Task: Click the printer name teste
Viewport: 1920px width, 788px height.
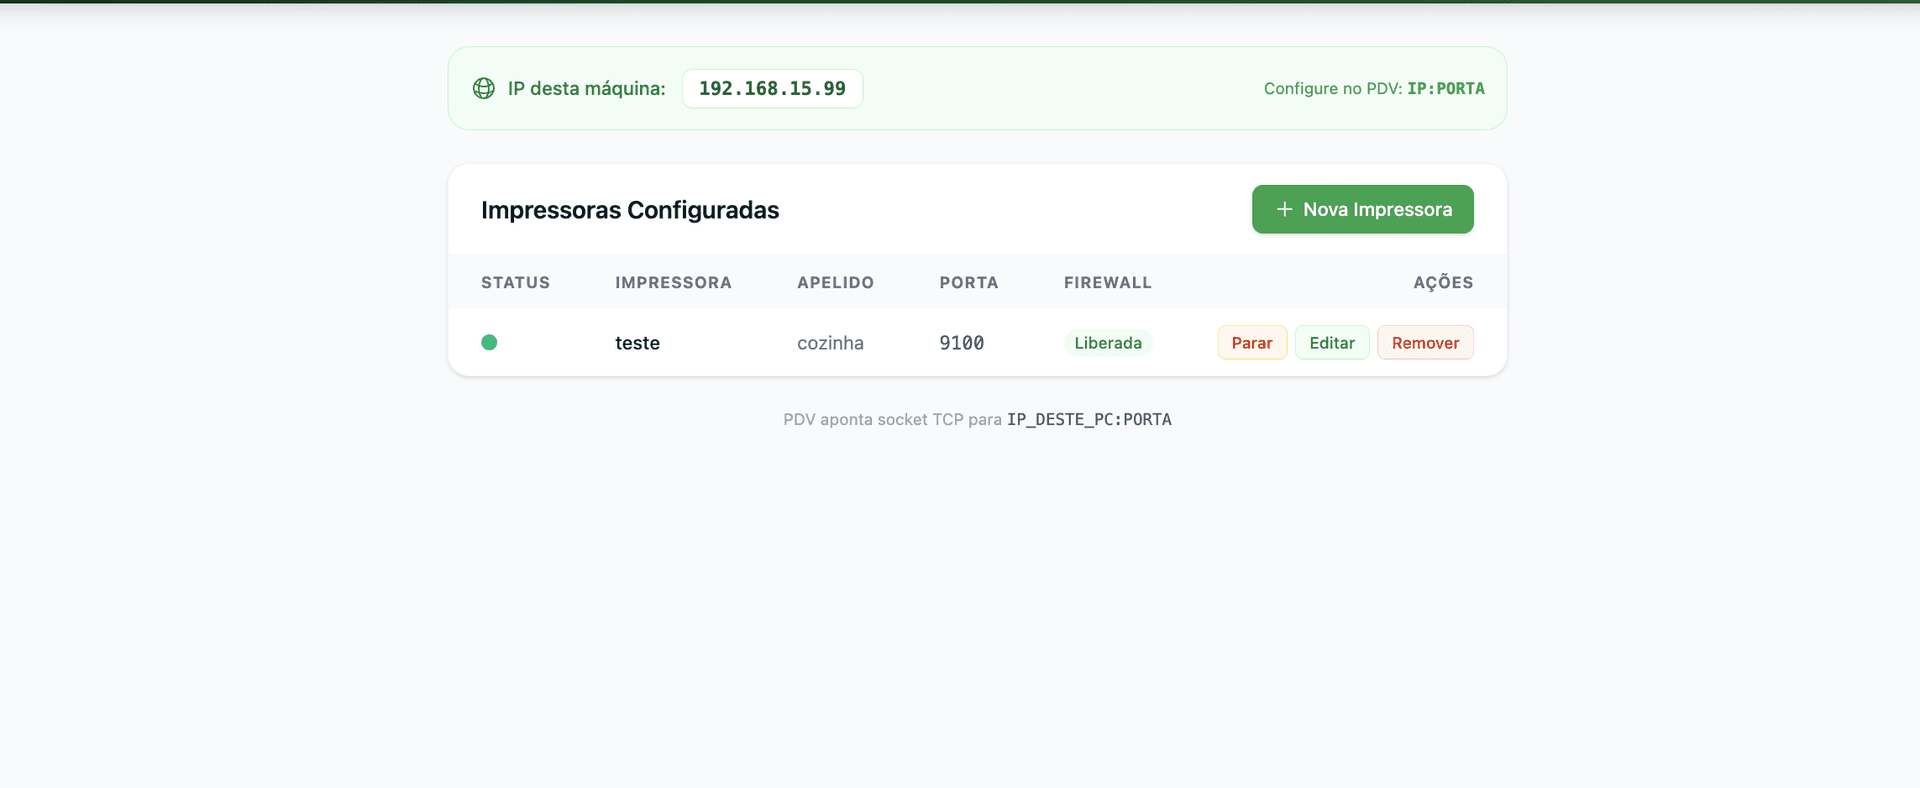Action: (x=637, y=343)
